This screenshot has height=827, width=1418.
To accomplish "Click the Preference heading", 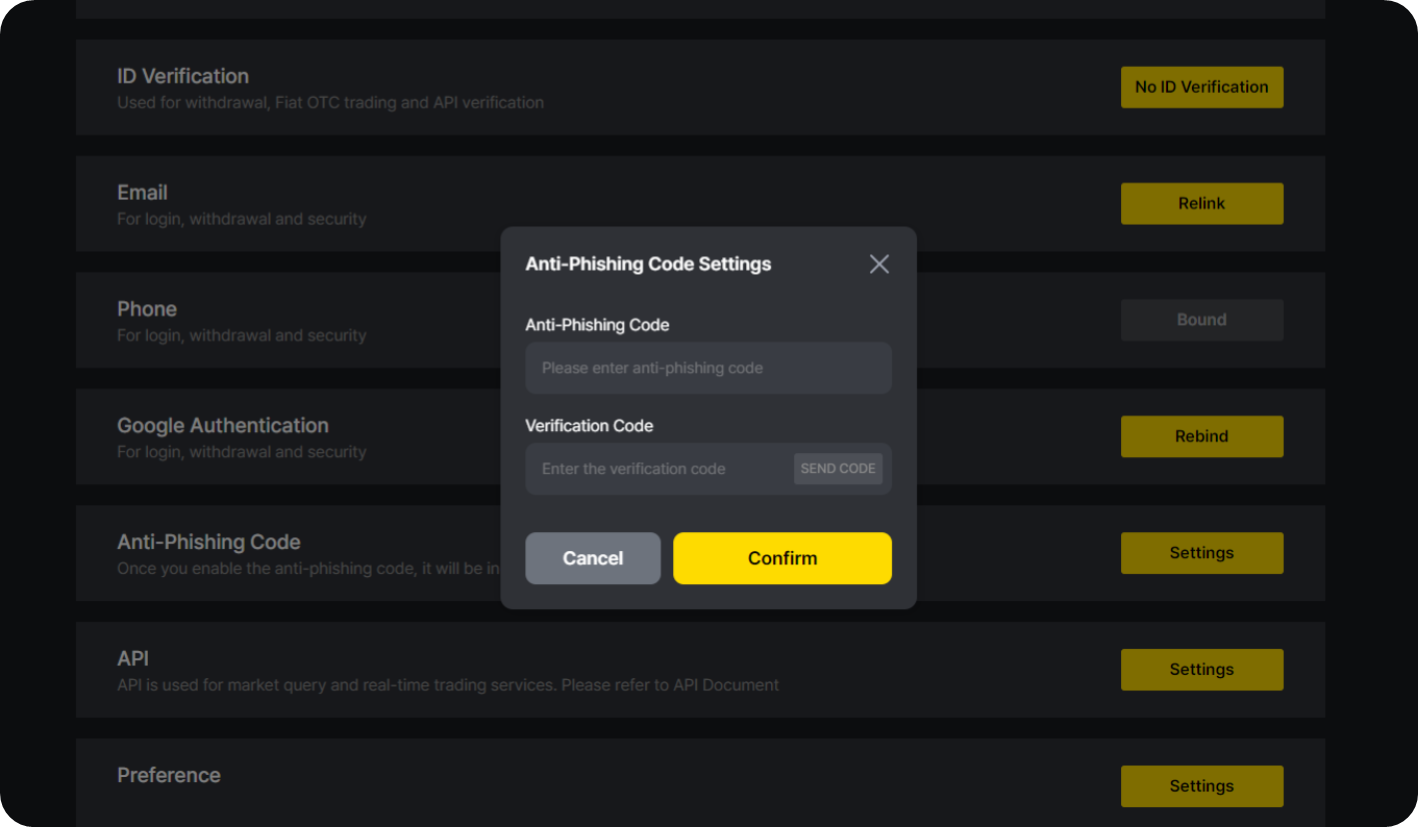I will point(169,775).
